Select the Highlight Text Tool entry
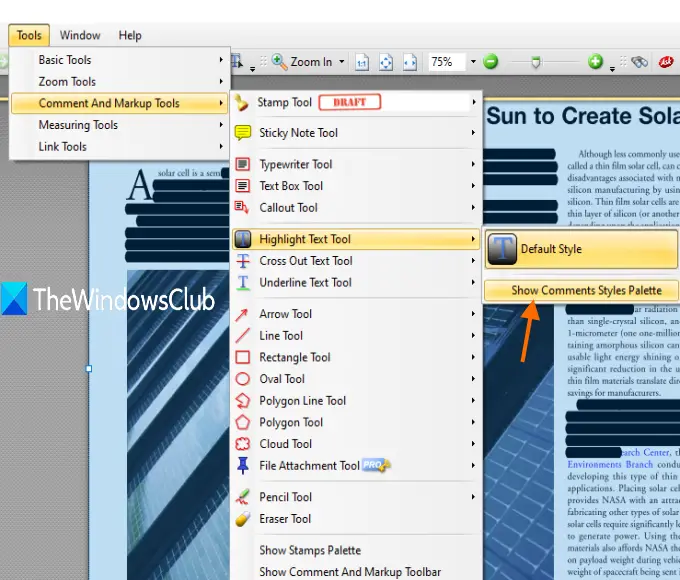This screenshot has height=580, width=680. (356, 239)
